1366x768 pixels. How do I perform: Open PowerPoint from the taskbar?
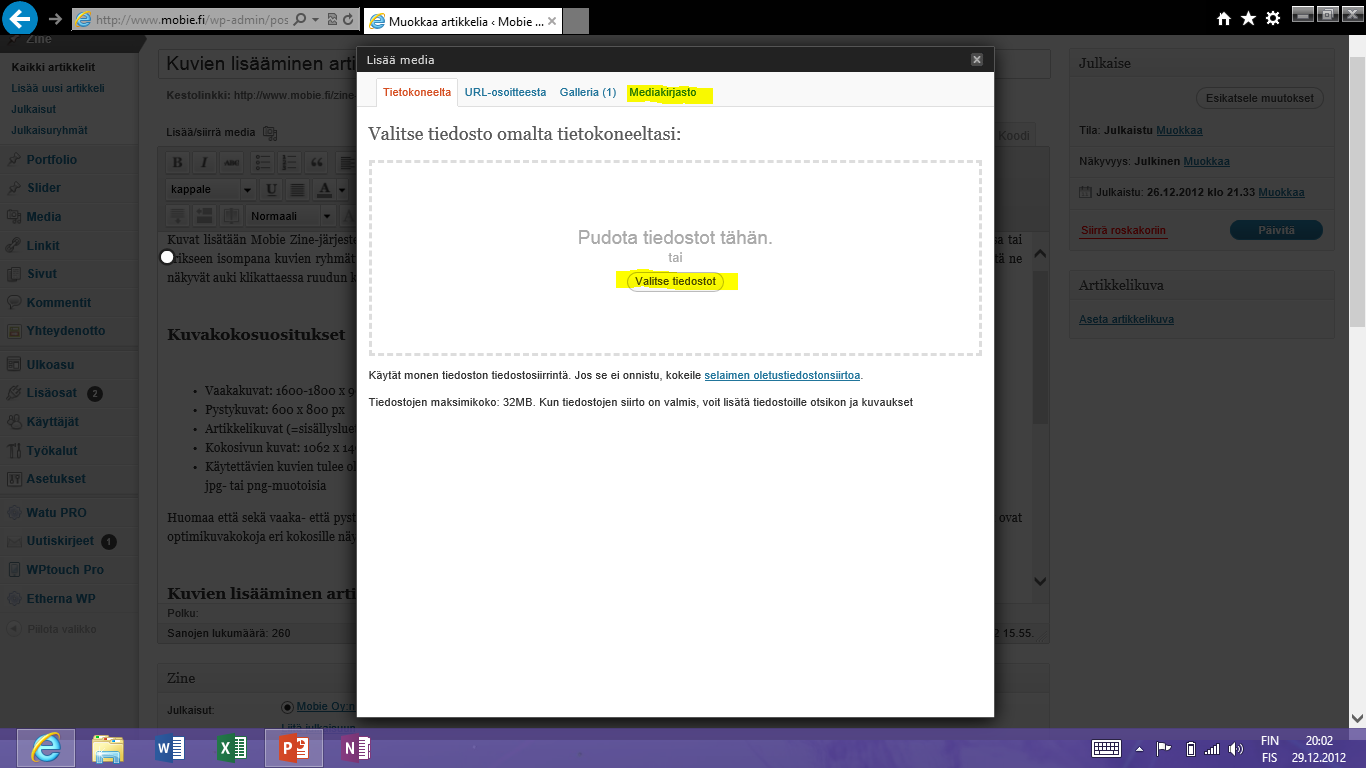(294, 748)
